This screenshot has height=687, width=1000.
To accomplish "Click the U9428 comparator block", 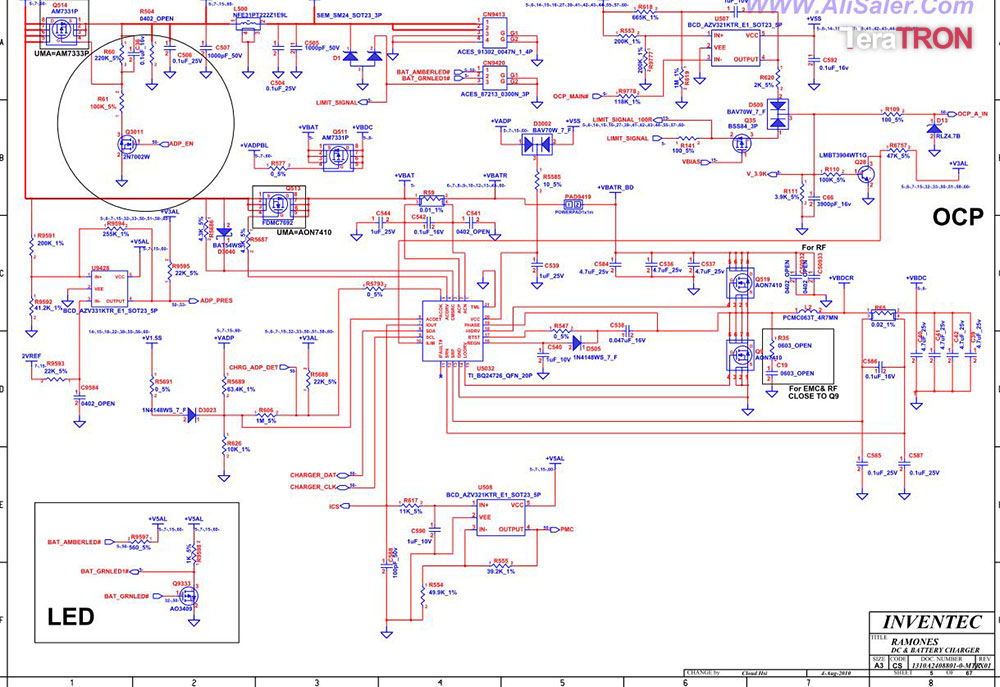I will click(109, 289).
